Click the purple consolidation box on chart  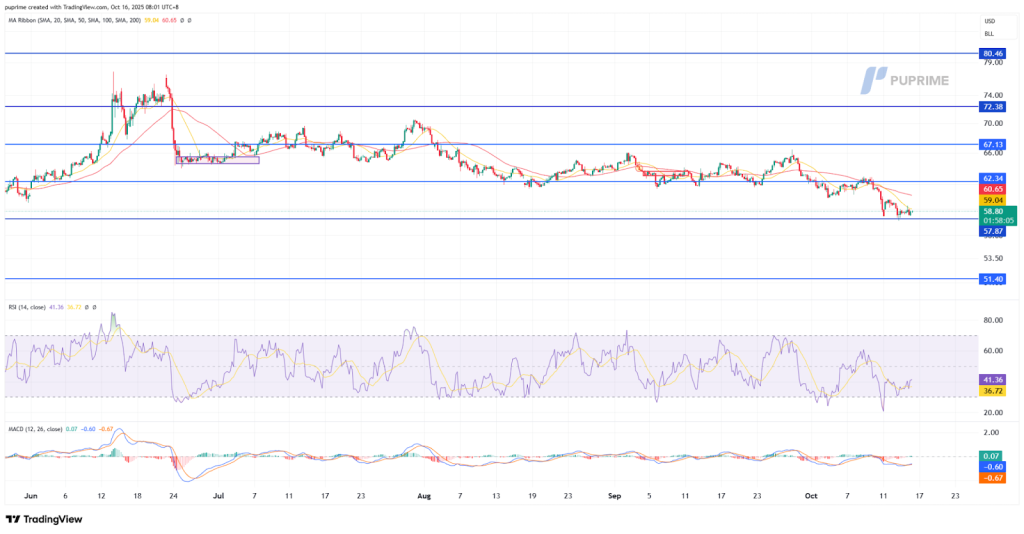point(217,159)
